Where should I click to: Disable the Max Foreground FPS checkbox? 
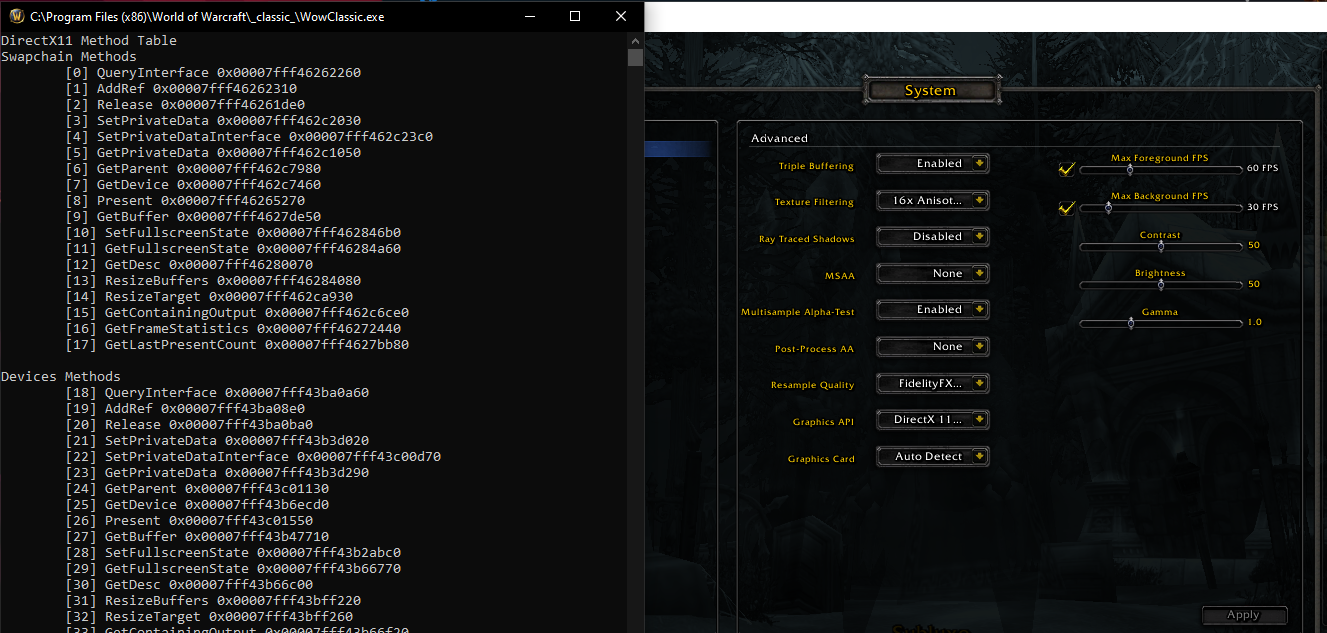point(1066,169)
